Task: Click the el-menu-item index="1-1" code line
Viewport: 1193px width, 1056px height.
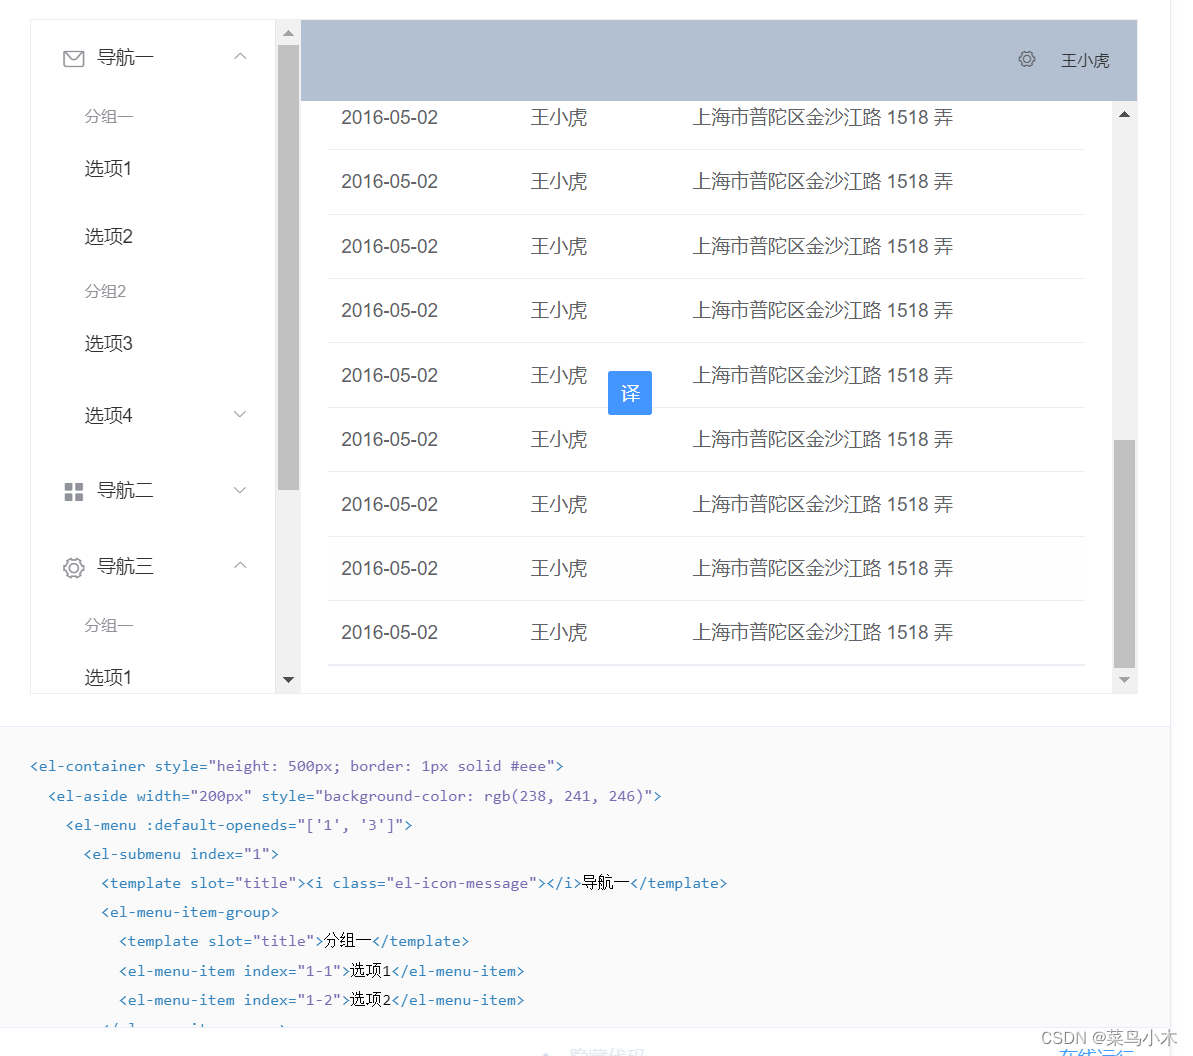Action: pos(322,971)
